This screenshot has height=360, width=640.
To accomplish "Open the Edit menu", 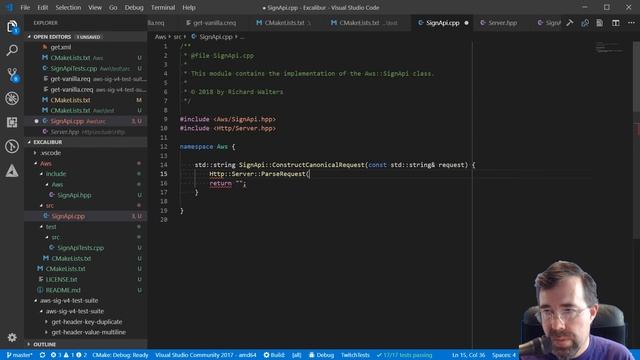I will click(42, 7).
